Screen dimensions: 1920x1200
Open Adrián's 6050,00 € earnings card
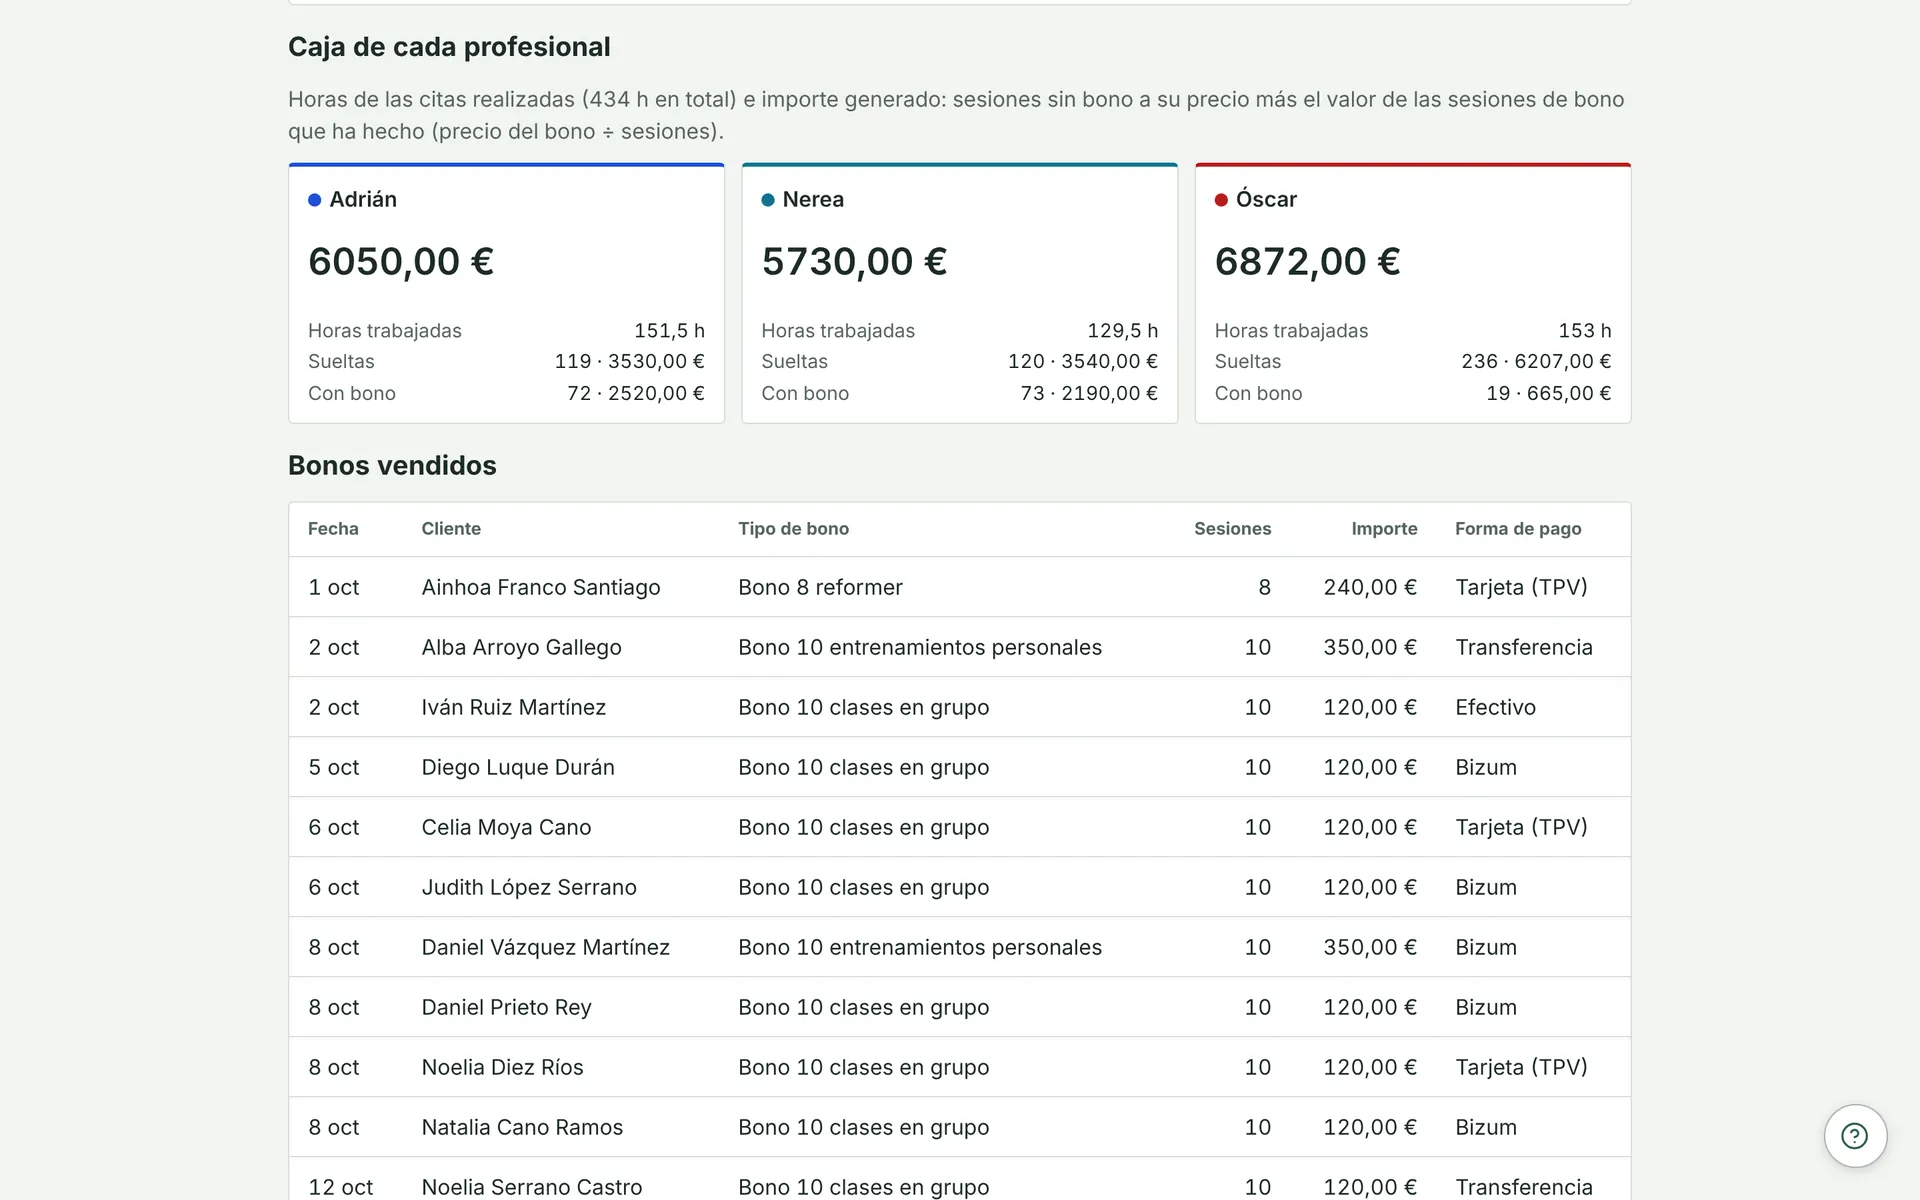[506, 293]
